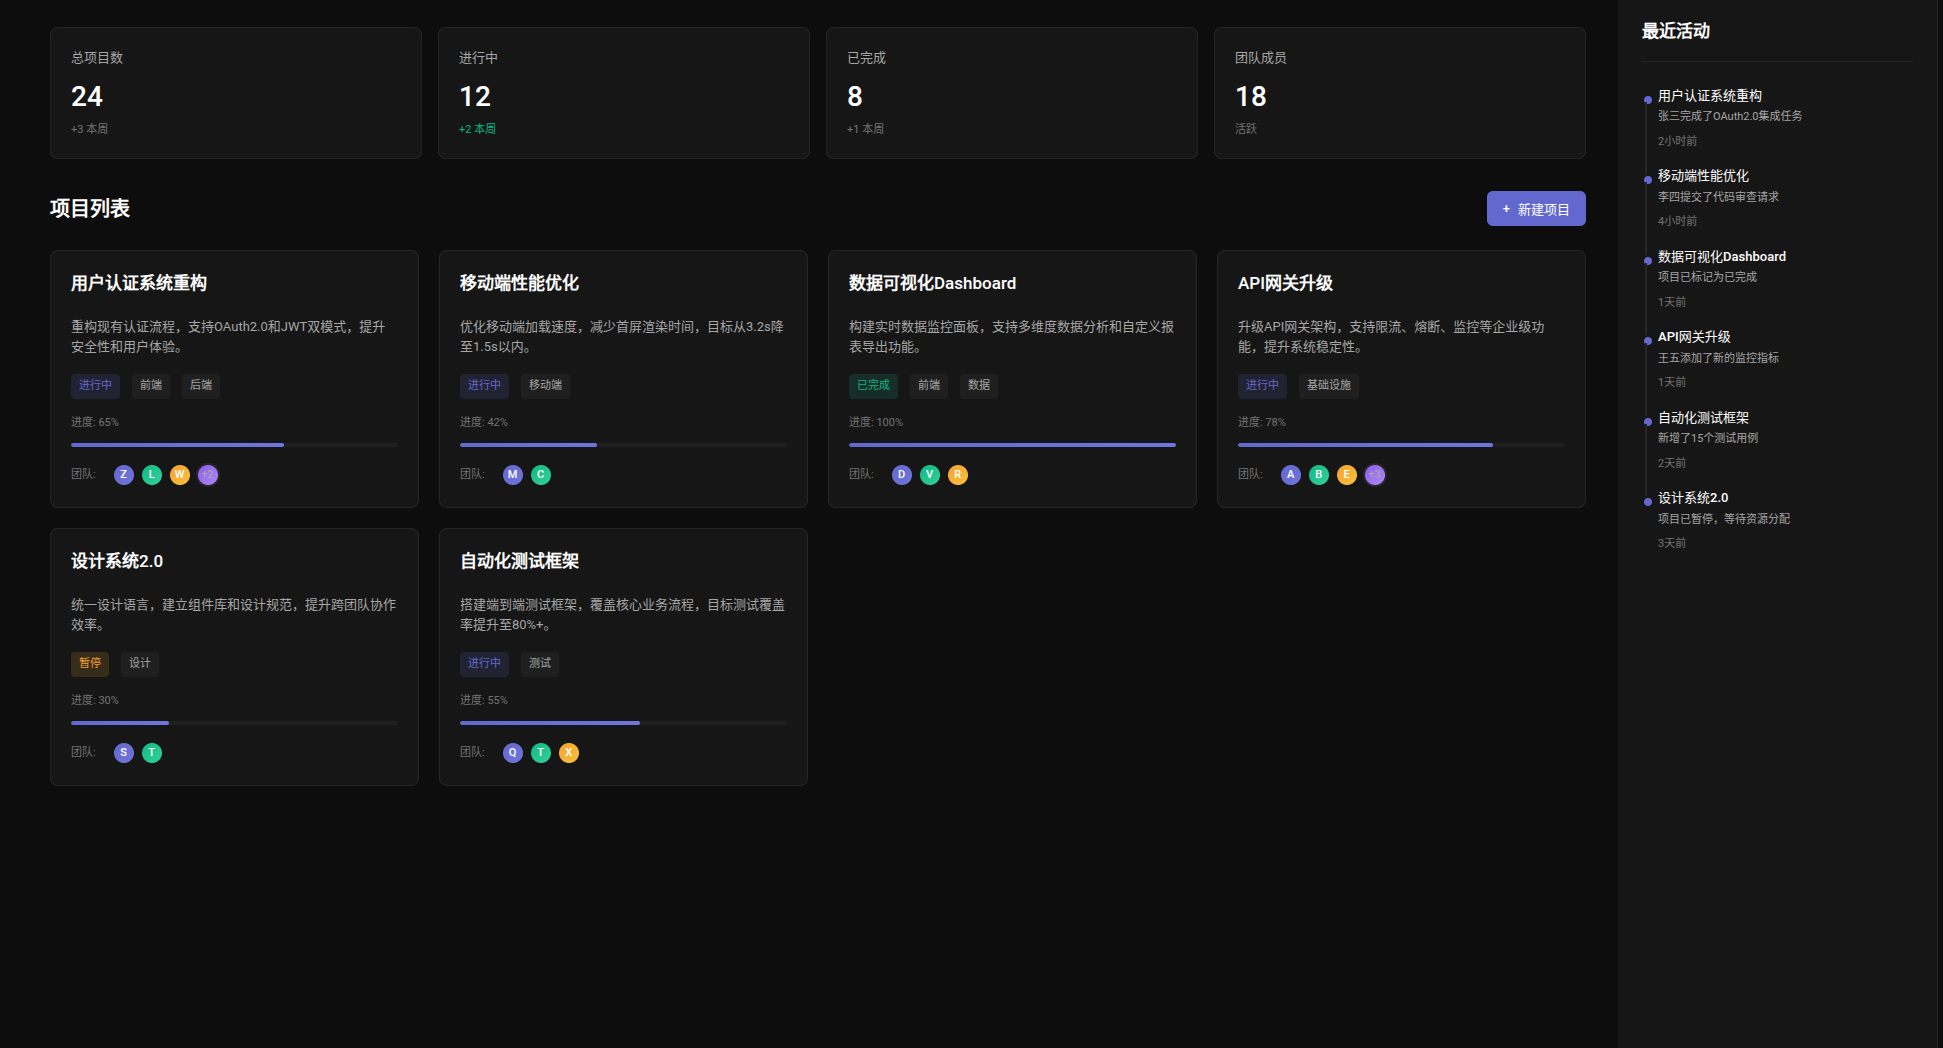The height and width of the screenshot is (1048, 1943).
Task: Click the progress bar of 移动端性能优化
Action: [623, 445]
